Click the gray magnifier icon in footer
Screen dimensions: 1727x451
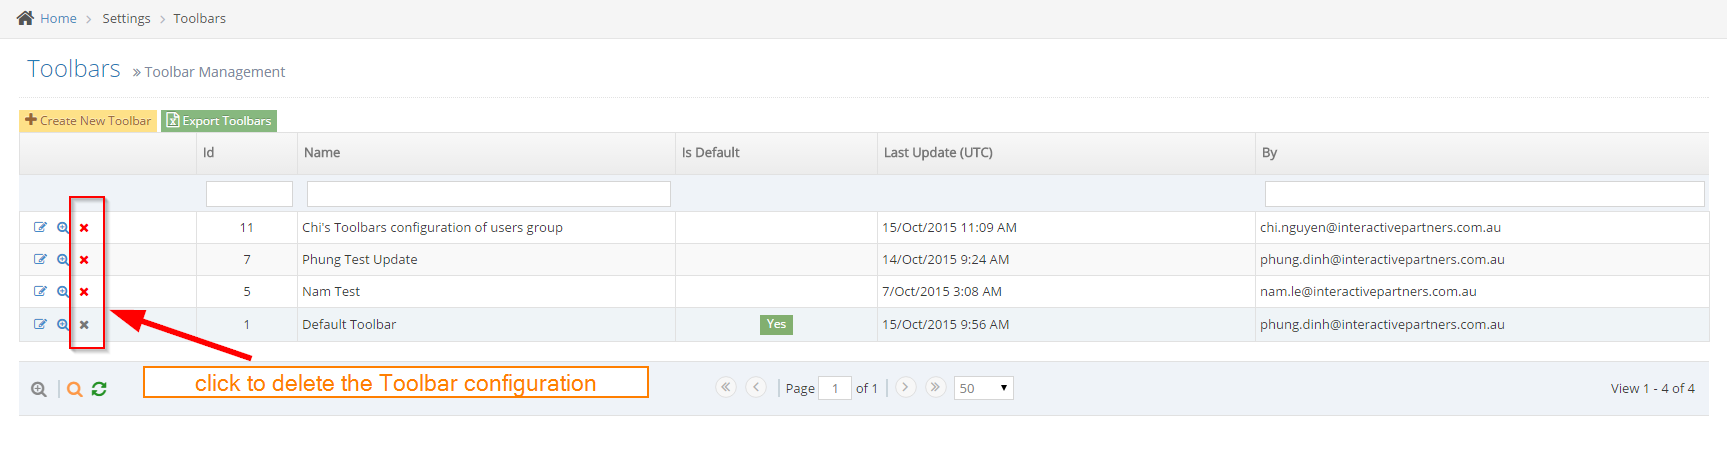point(38,390)
